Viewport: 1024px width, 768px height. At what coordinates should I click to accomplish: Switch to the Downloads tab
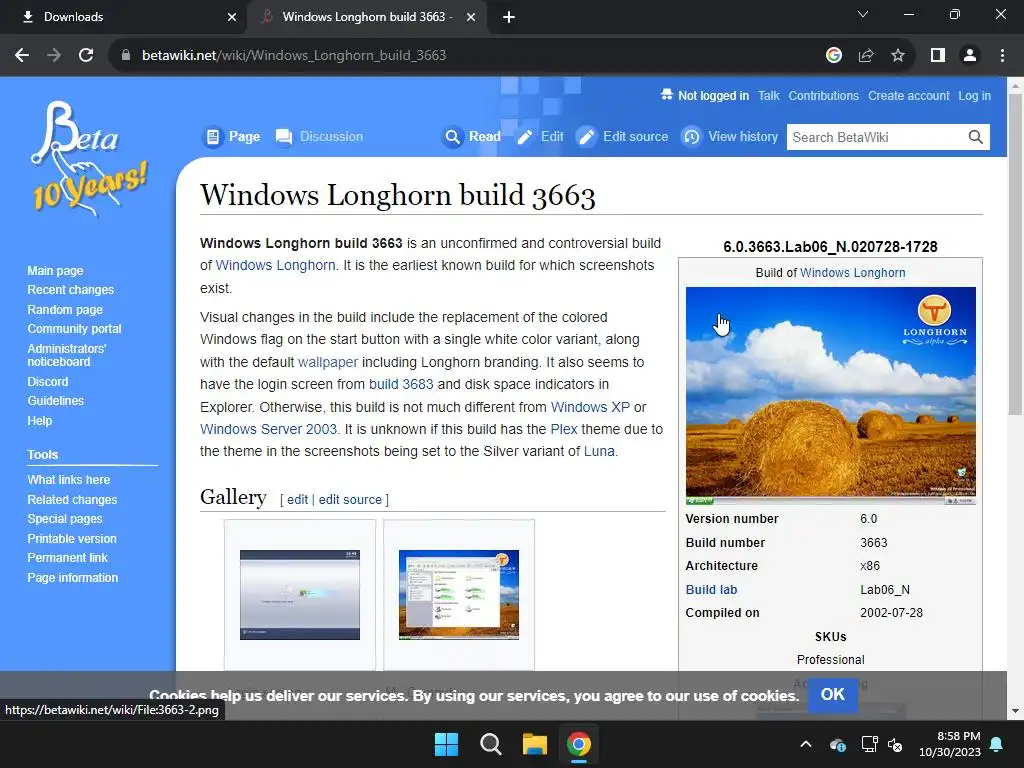[x=123, y=17]
